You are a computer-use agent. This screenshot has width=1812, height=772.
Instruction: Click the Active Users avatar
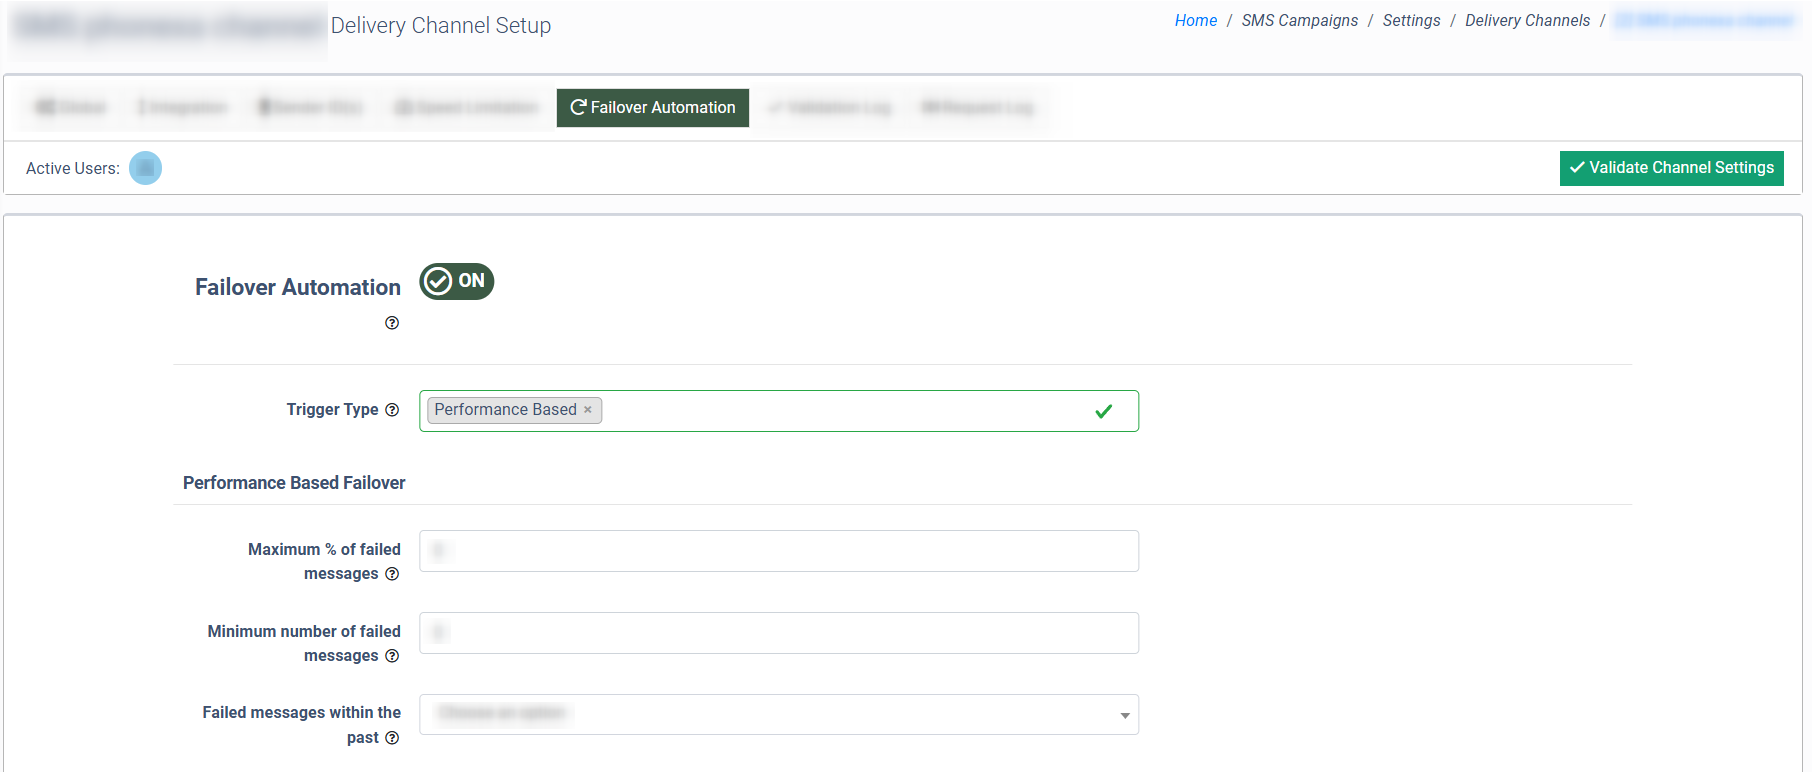click(x=145, y=168)
